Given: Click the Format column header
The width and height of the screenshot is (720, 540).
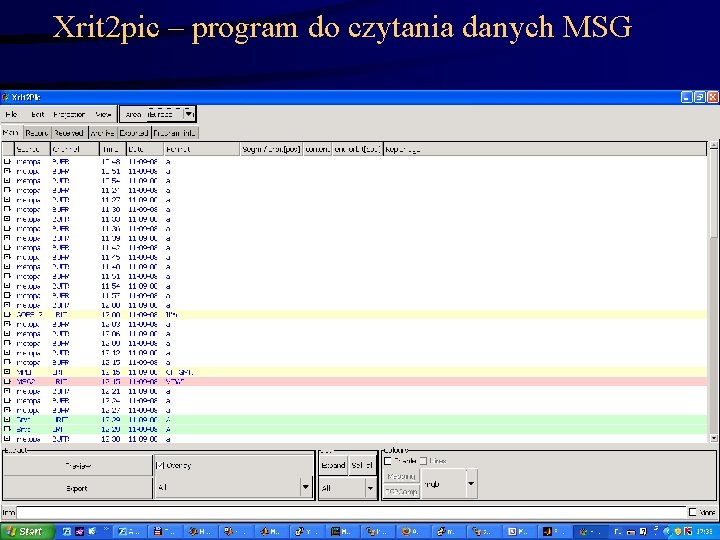Looking at the screenshot, I should [x=202, y=149].
